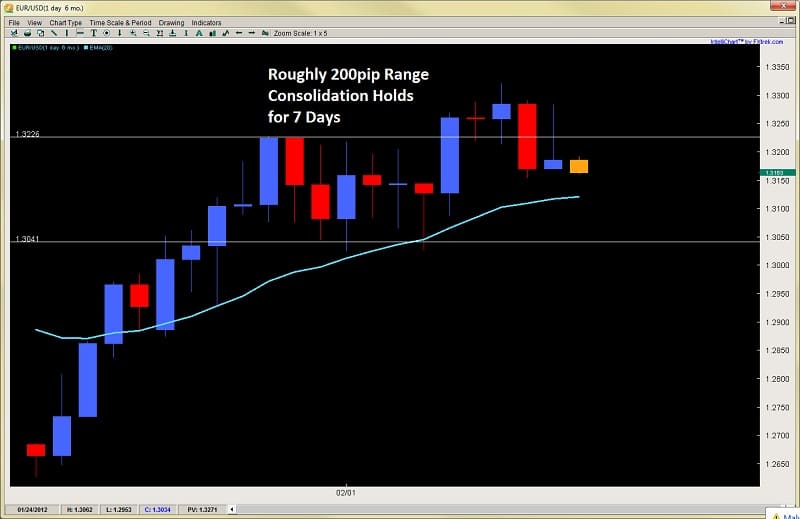Open the IntelliChart by FXtrek.com link
Image resolution: width=800 pixels, height=519 pixels.
click(x=746, y=42)
